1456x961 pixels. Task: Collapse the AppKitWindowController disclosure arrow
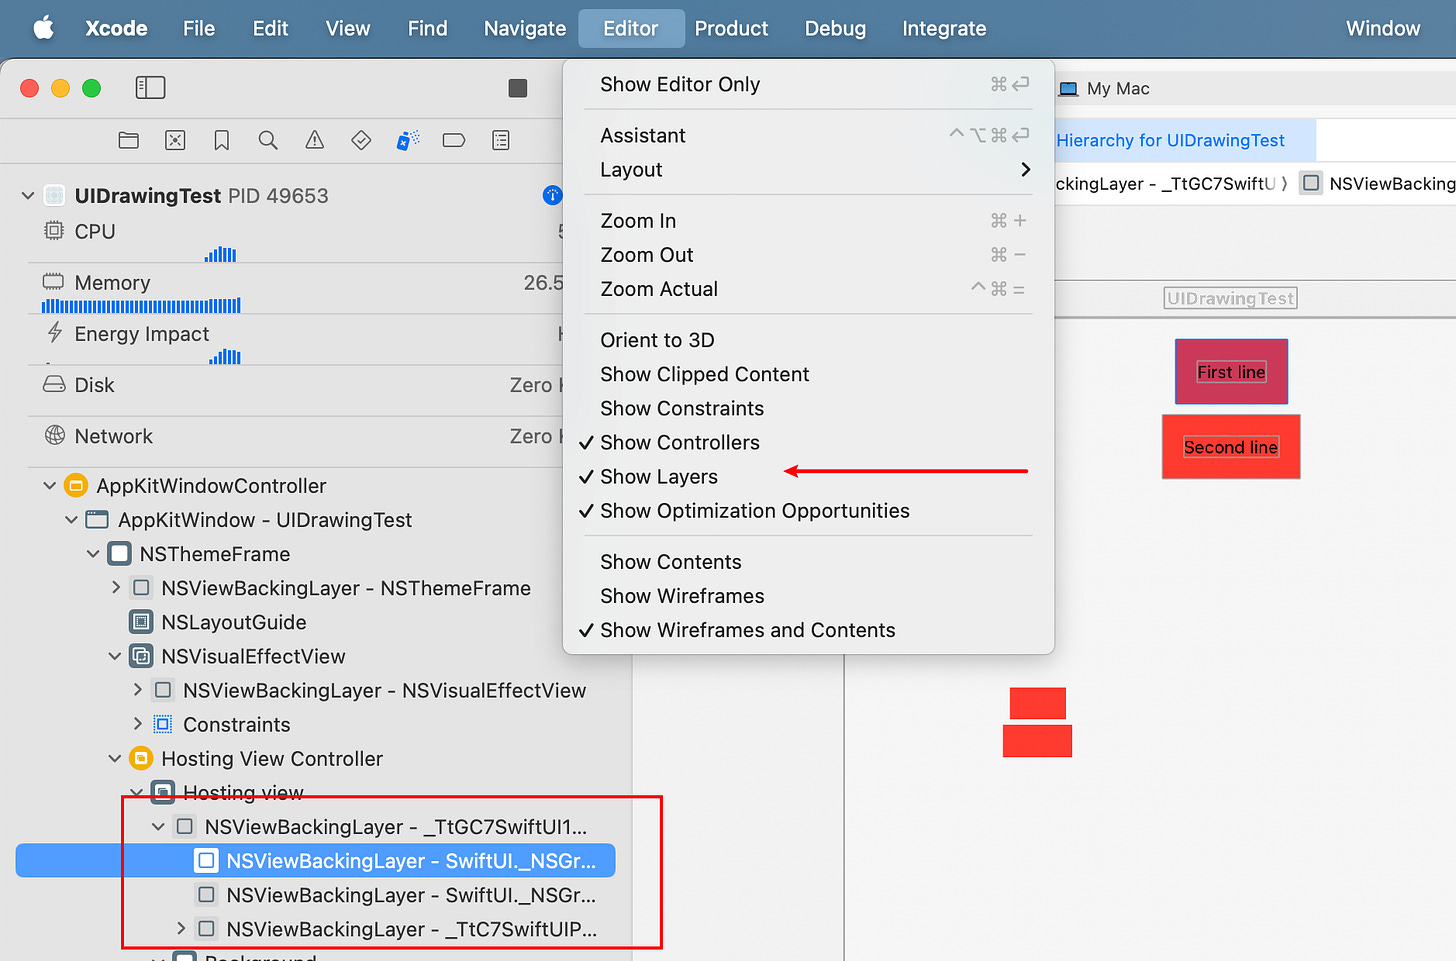(x=50, y=485)
